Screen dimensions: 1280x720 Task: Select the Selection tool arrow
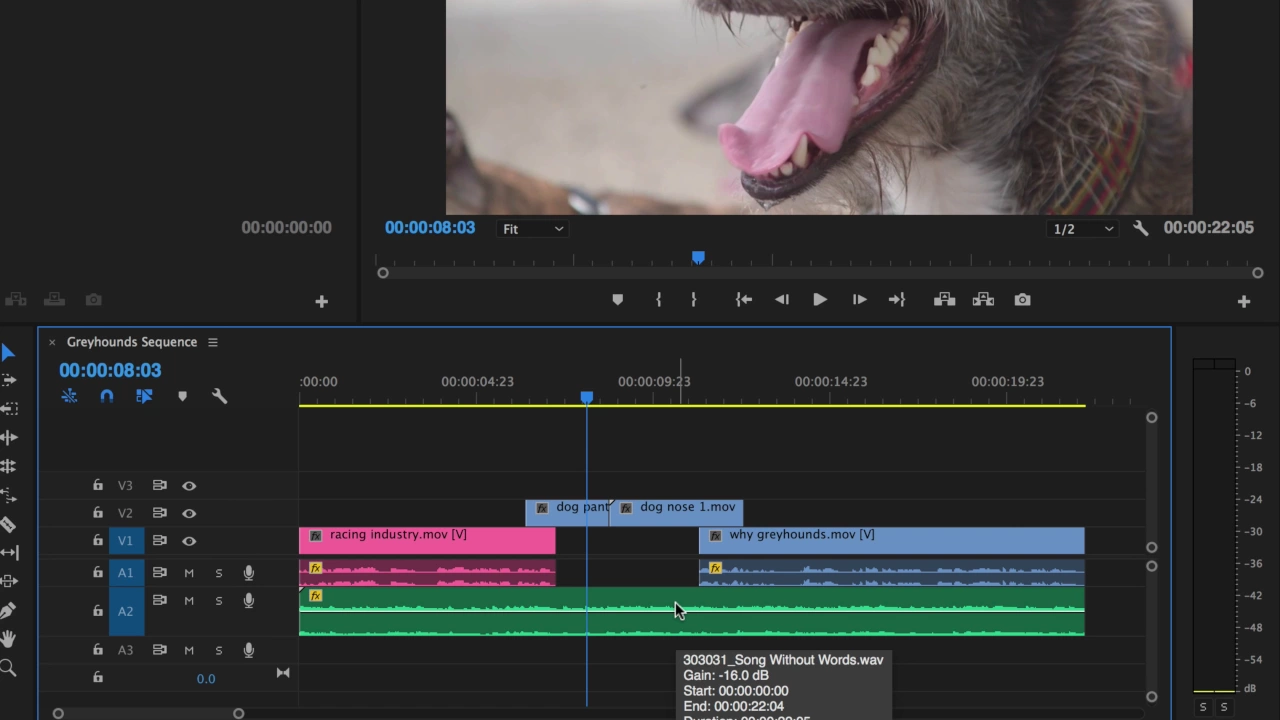coord(8,352)
